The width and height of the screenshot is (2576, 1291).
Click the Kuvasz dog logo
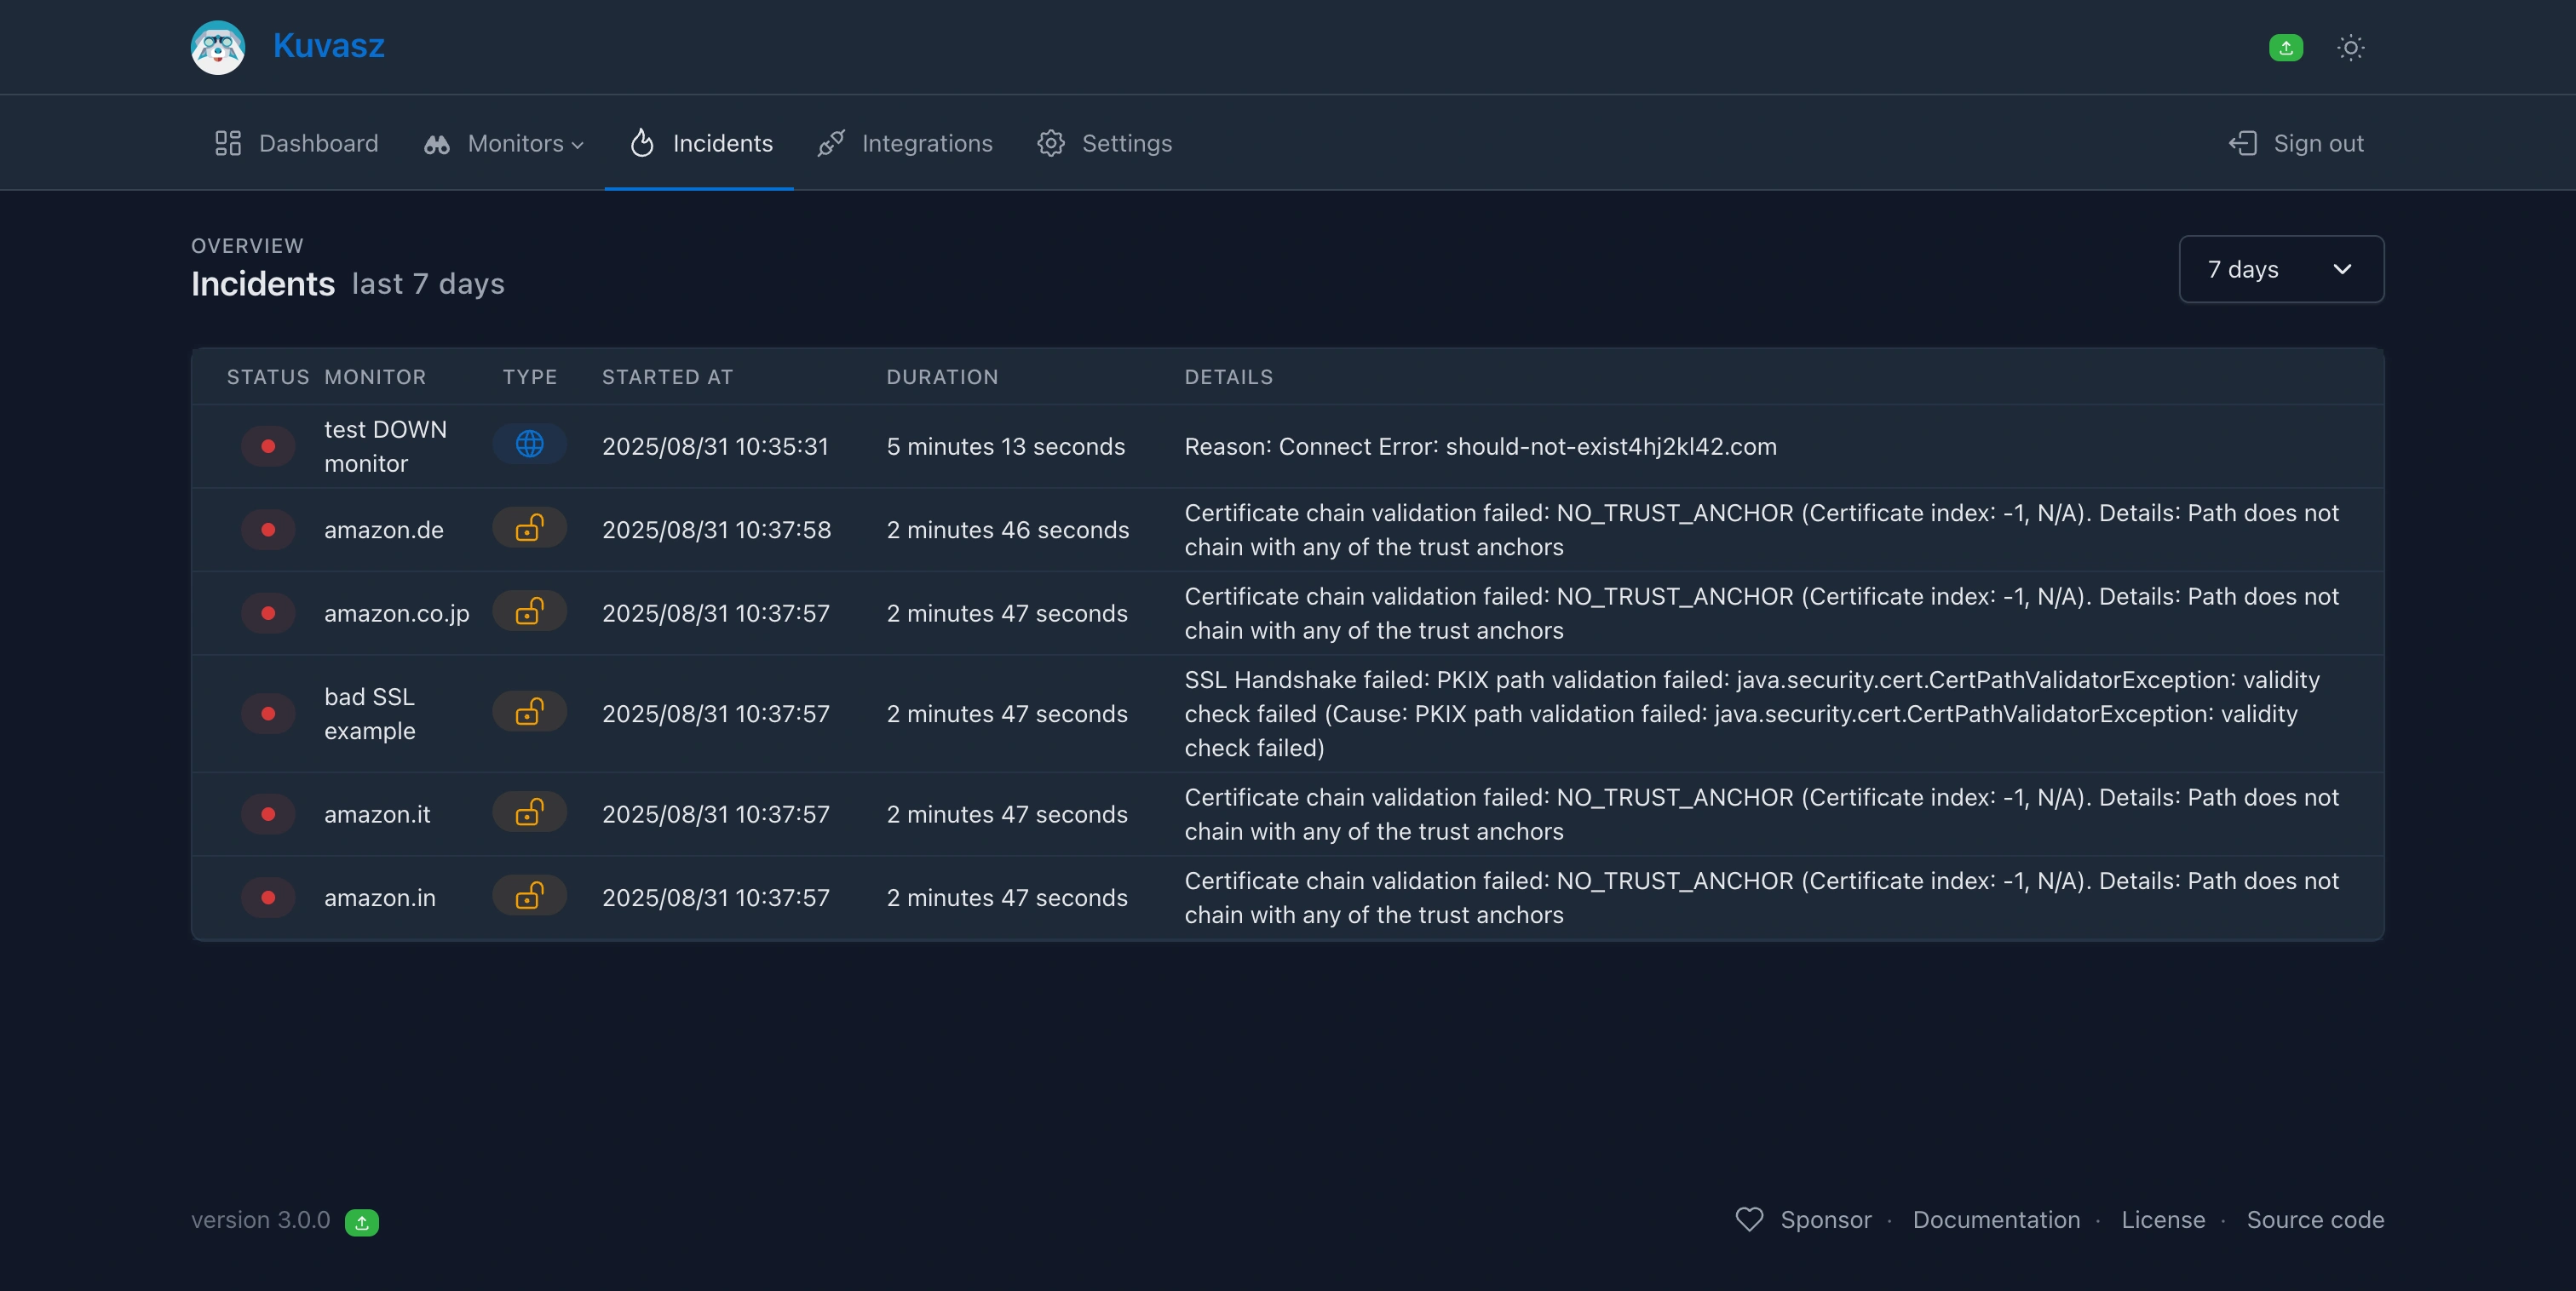(x=217, y=47)
